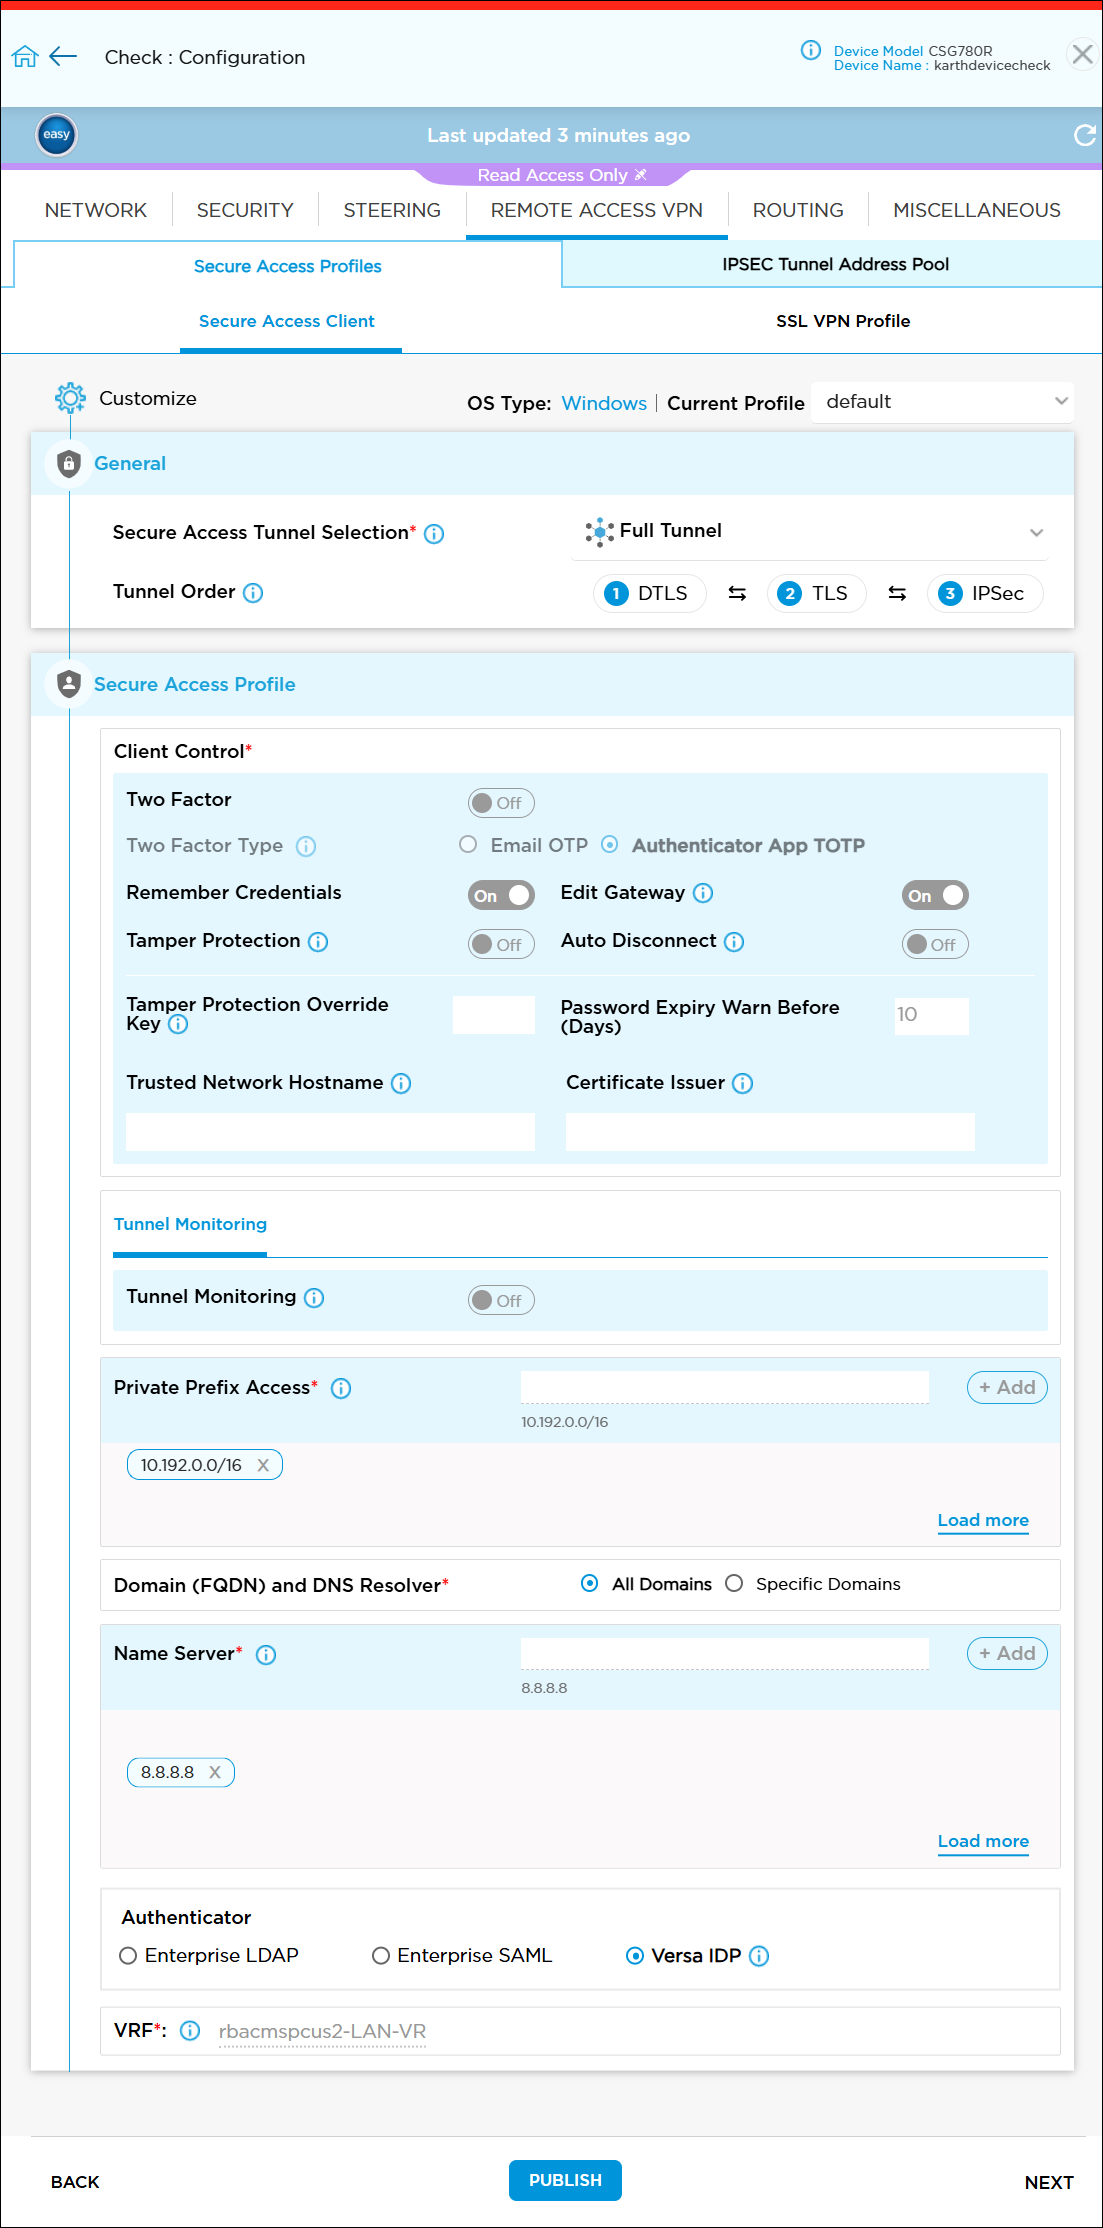Screen dimensions: 1103x2228
Task: Click the home icon in header
Action: 25,57
